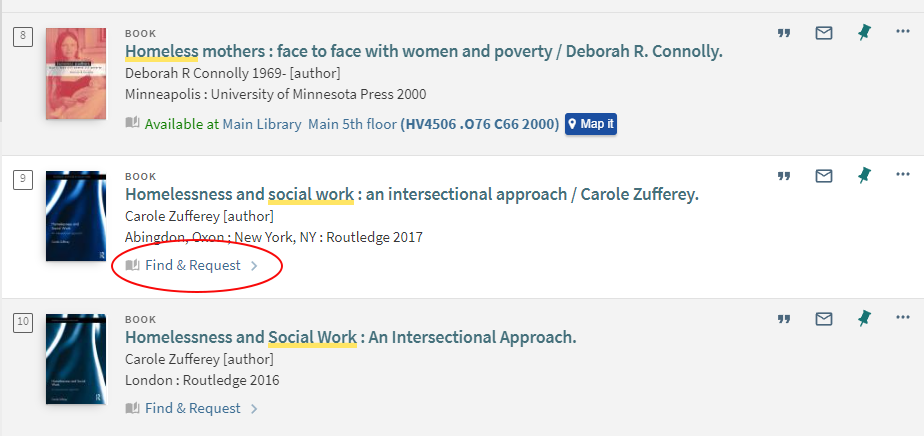Screen dimensions: 924x436
Task: Email the Homeless mothers record
Action: pos(824,33)
